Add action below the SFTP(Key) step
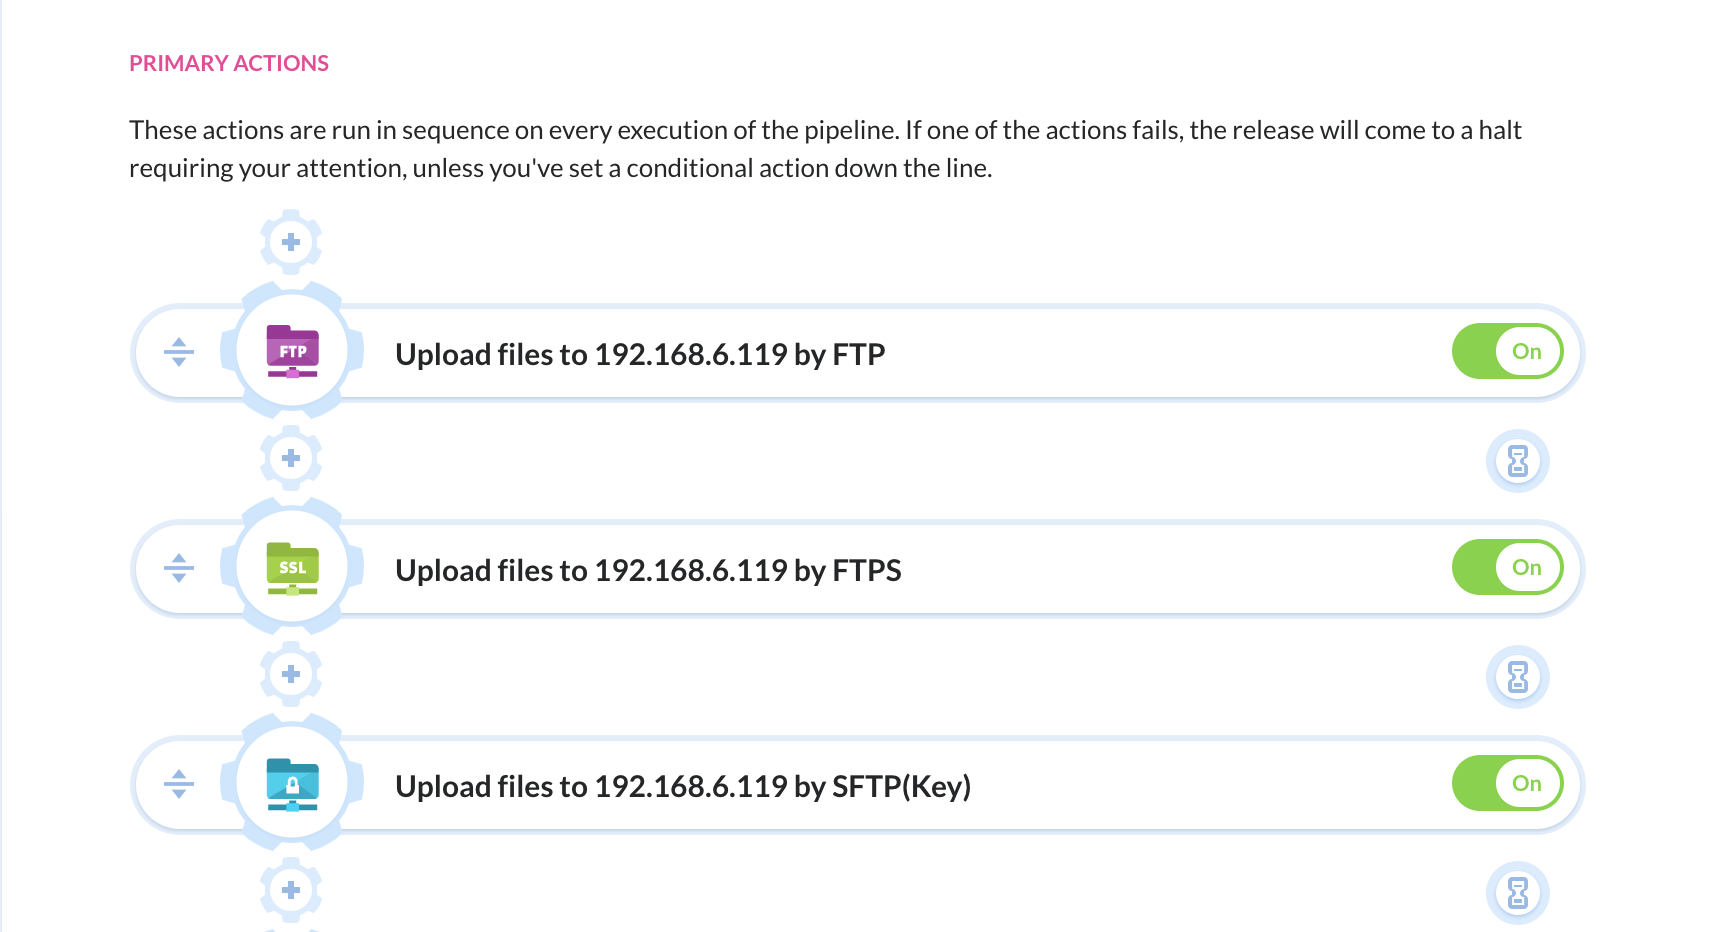This screenshot has height=932, width=1714. click(291, 890)
